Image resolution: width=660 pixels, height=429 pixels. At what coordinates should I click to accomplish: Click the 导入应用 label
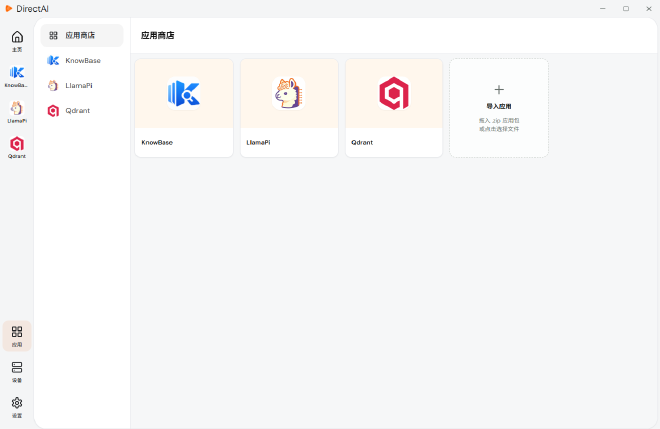(499, 107)
